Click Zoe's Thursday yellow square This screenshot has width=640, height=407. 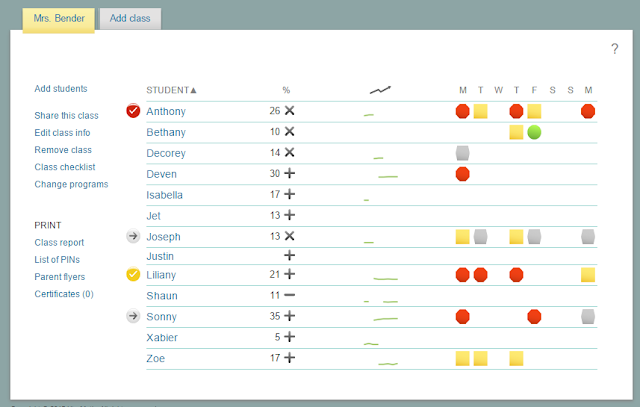(516, 358)
